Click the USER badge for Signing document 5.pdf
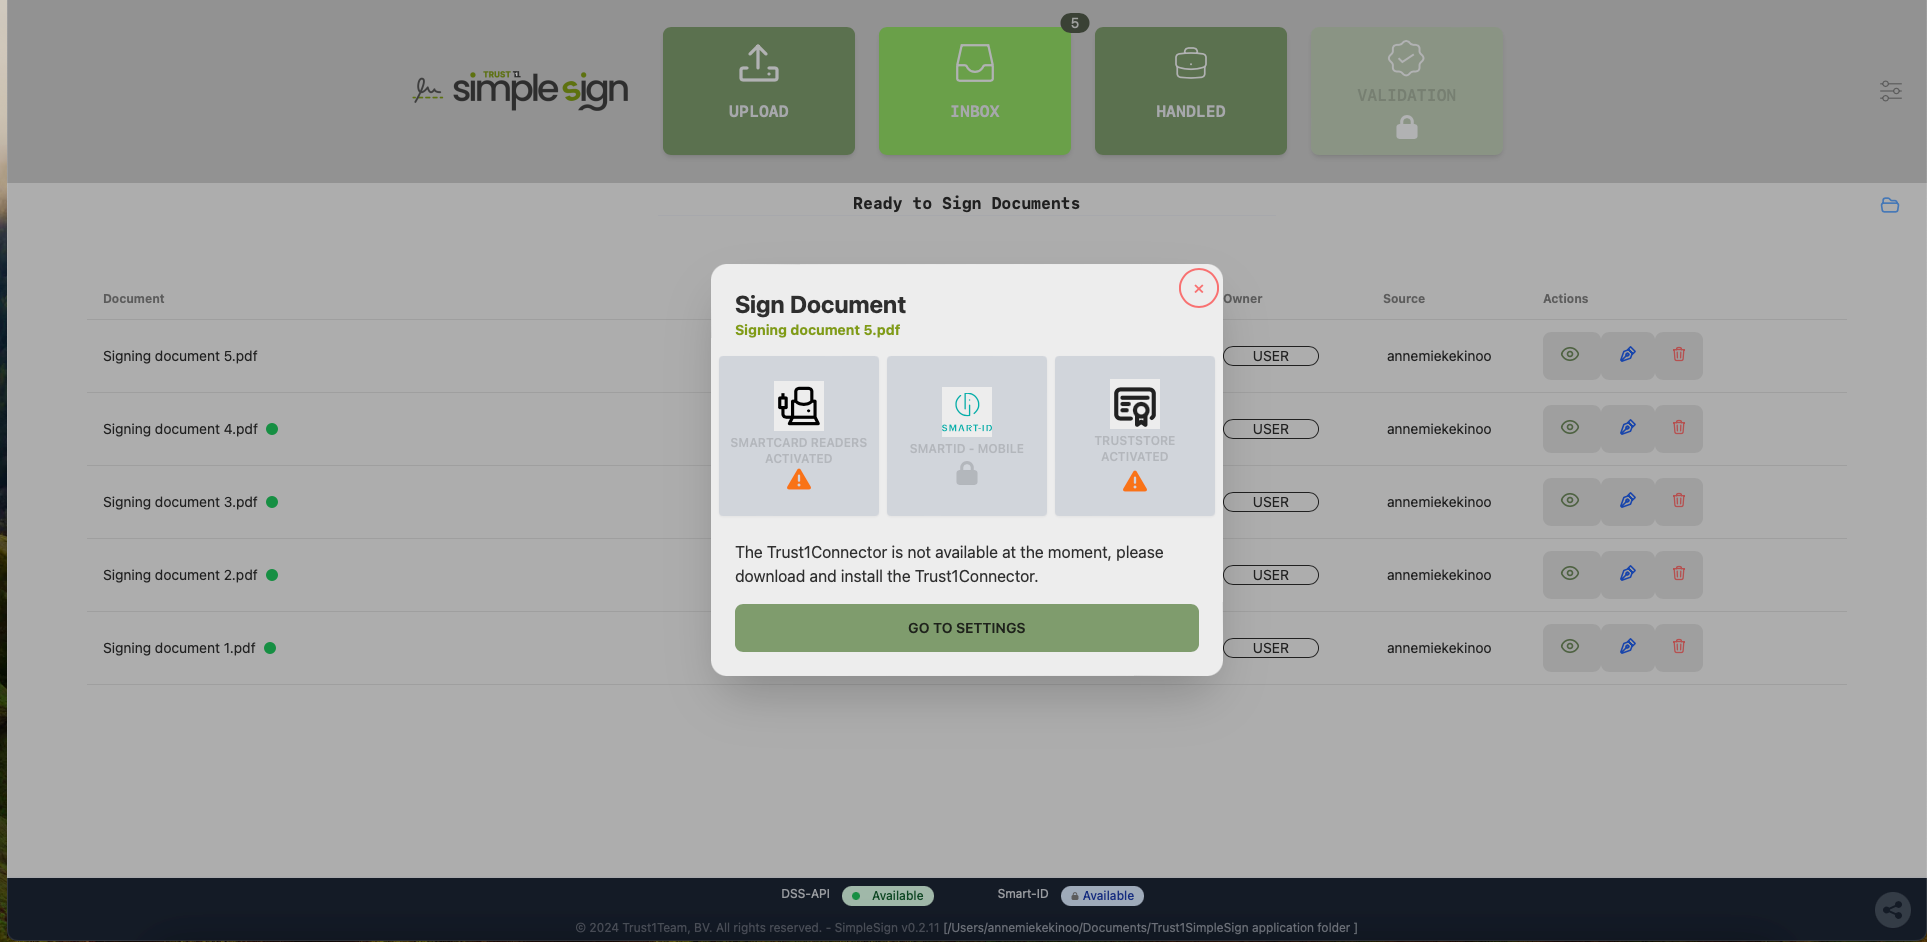Screen dimensions: 1927x942 (1271, 356)
